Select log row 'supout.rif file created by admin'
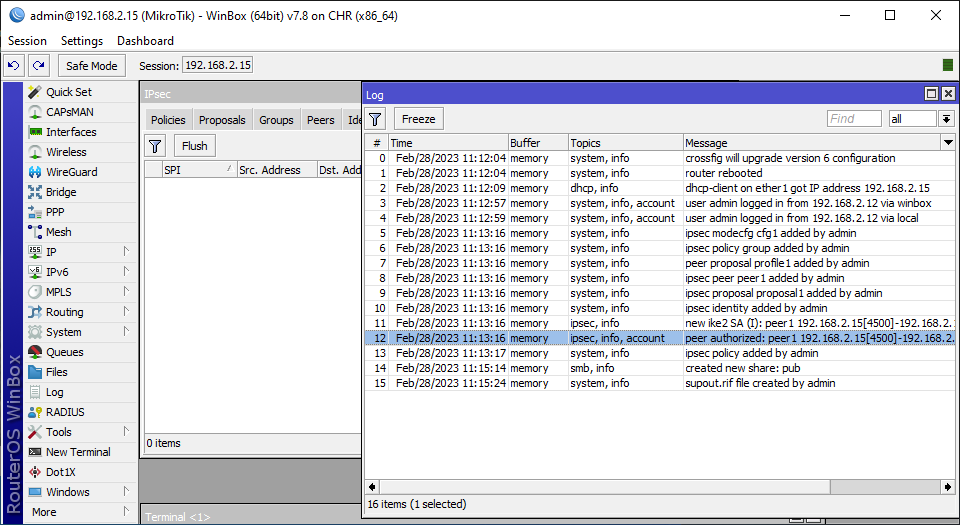Viewport: 960px width, 525px height. [659, 383]
